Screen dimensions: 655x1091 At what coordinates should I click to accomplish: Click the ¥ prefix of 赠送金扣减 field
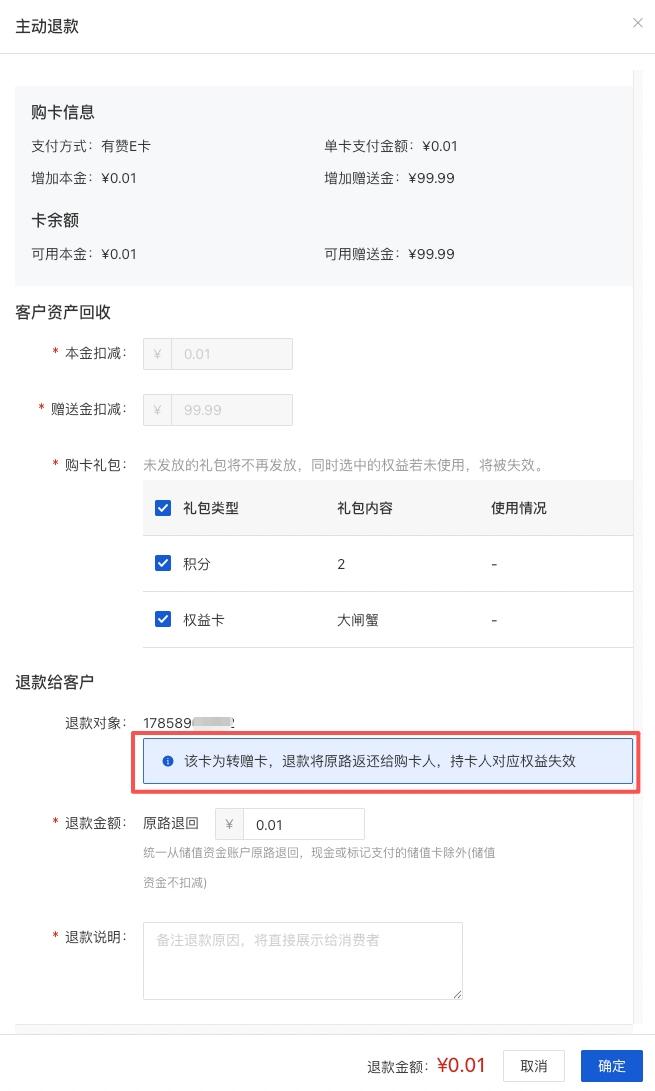pos(158,410)
